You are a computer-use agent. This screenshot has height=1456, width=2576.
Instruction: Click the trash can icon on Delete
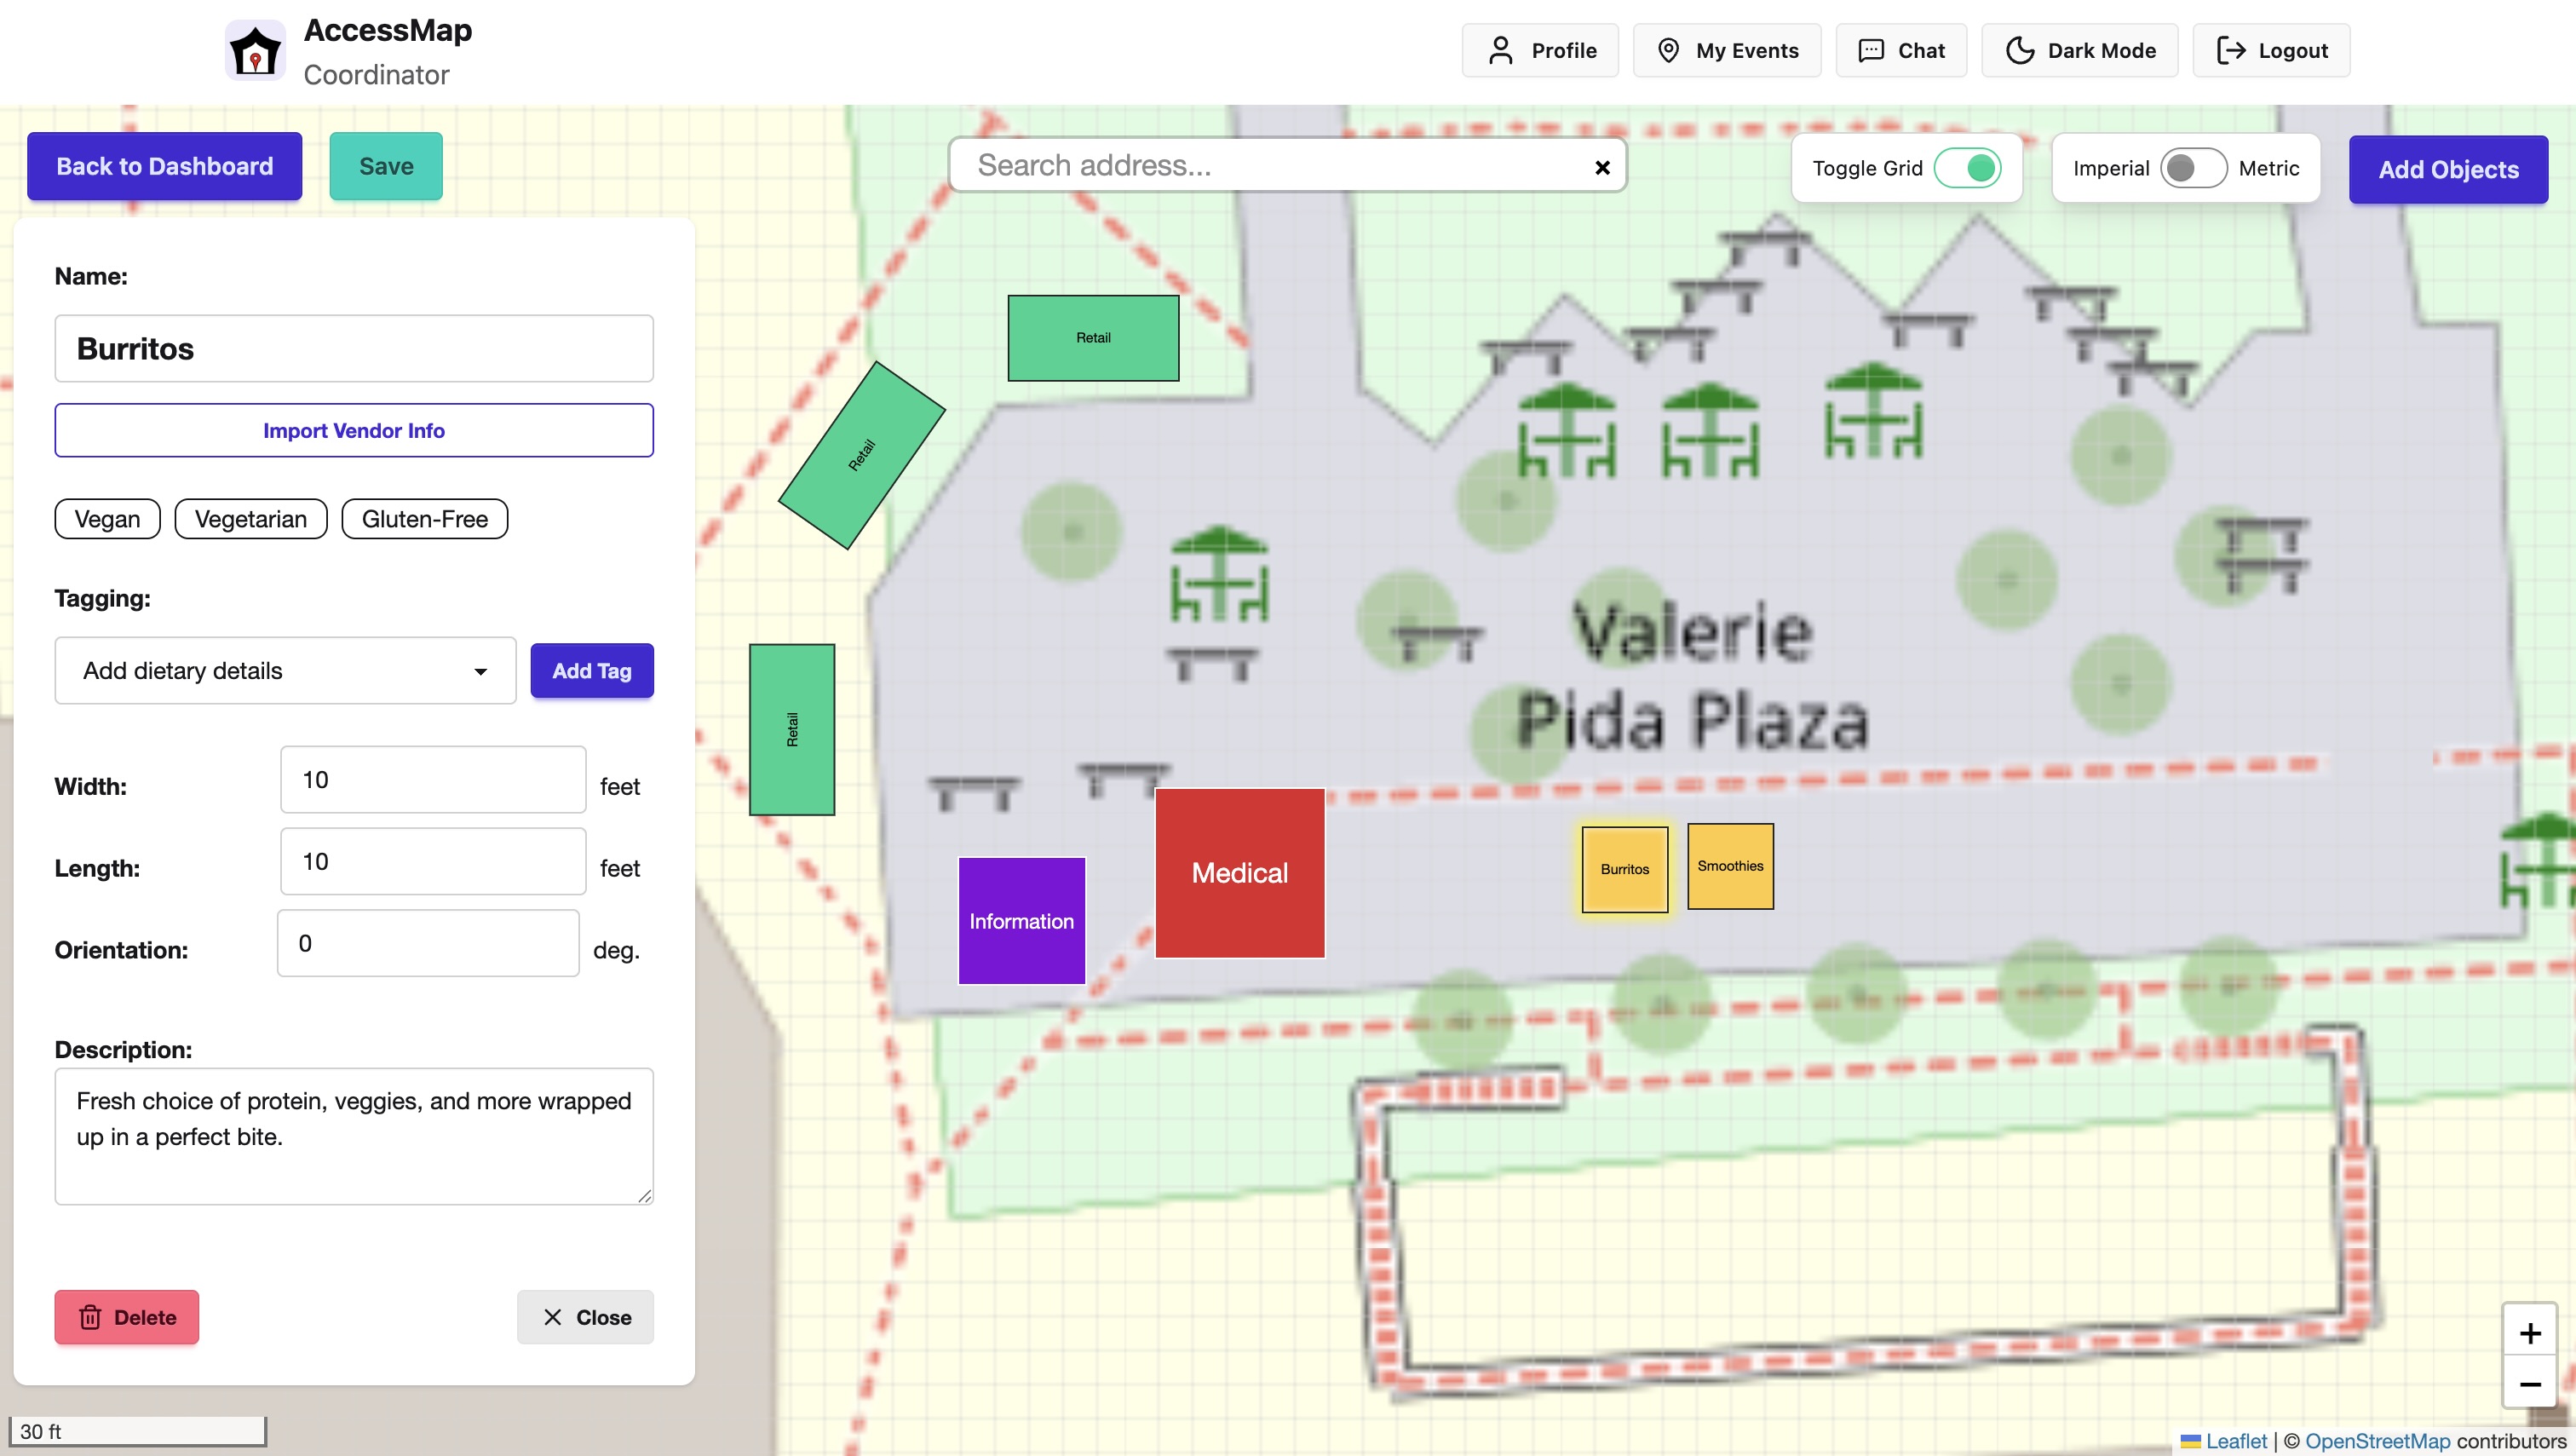90,1317
